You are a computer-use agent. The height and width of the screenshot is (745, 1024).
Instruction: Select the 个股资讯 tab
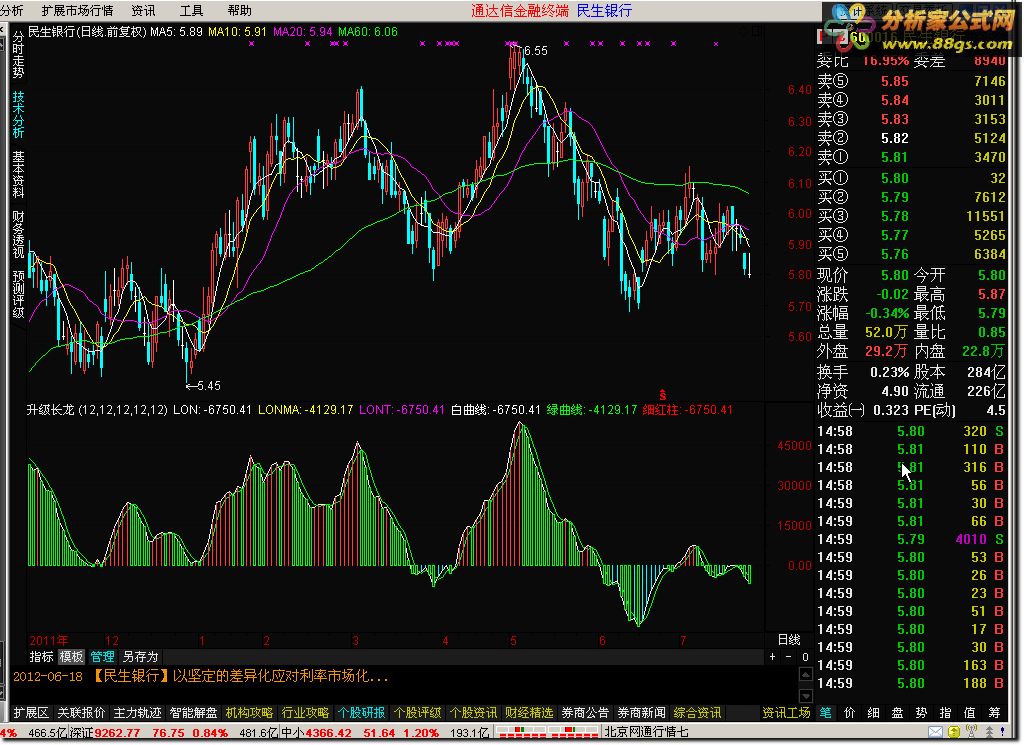pyautogui.click(x=473, y=712)
